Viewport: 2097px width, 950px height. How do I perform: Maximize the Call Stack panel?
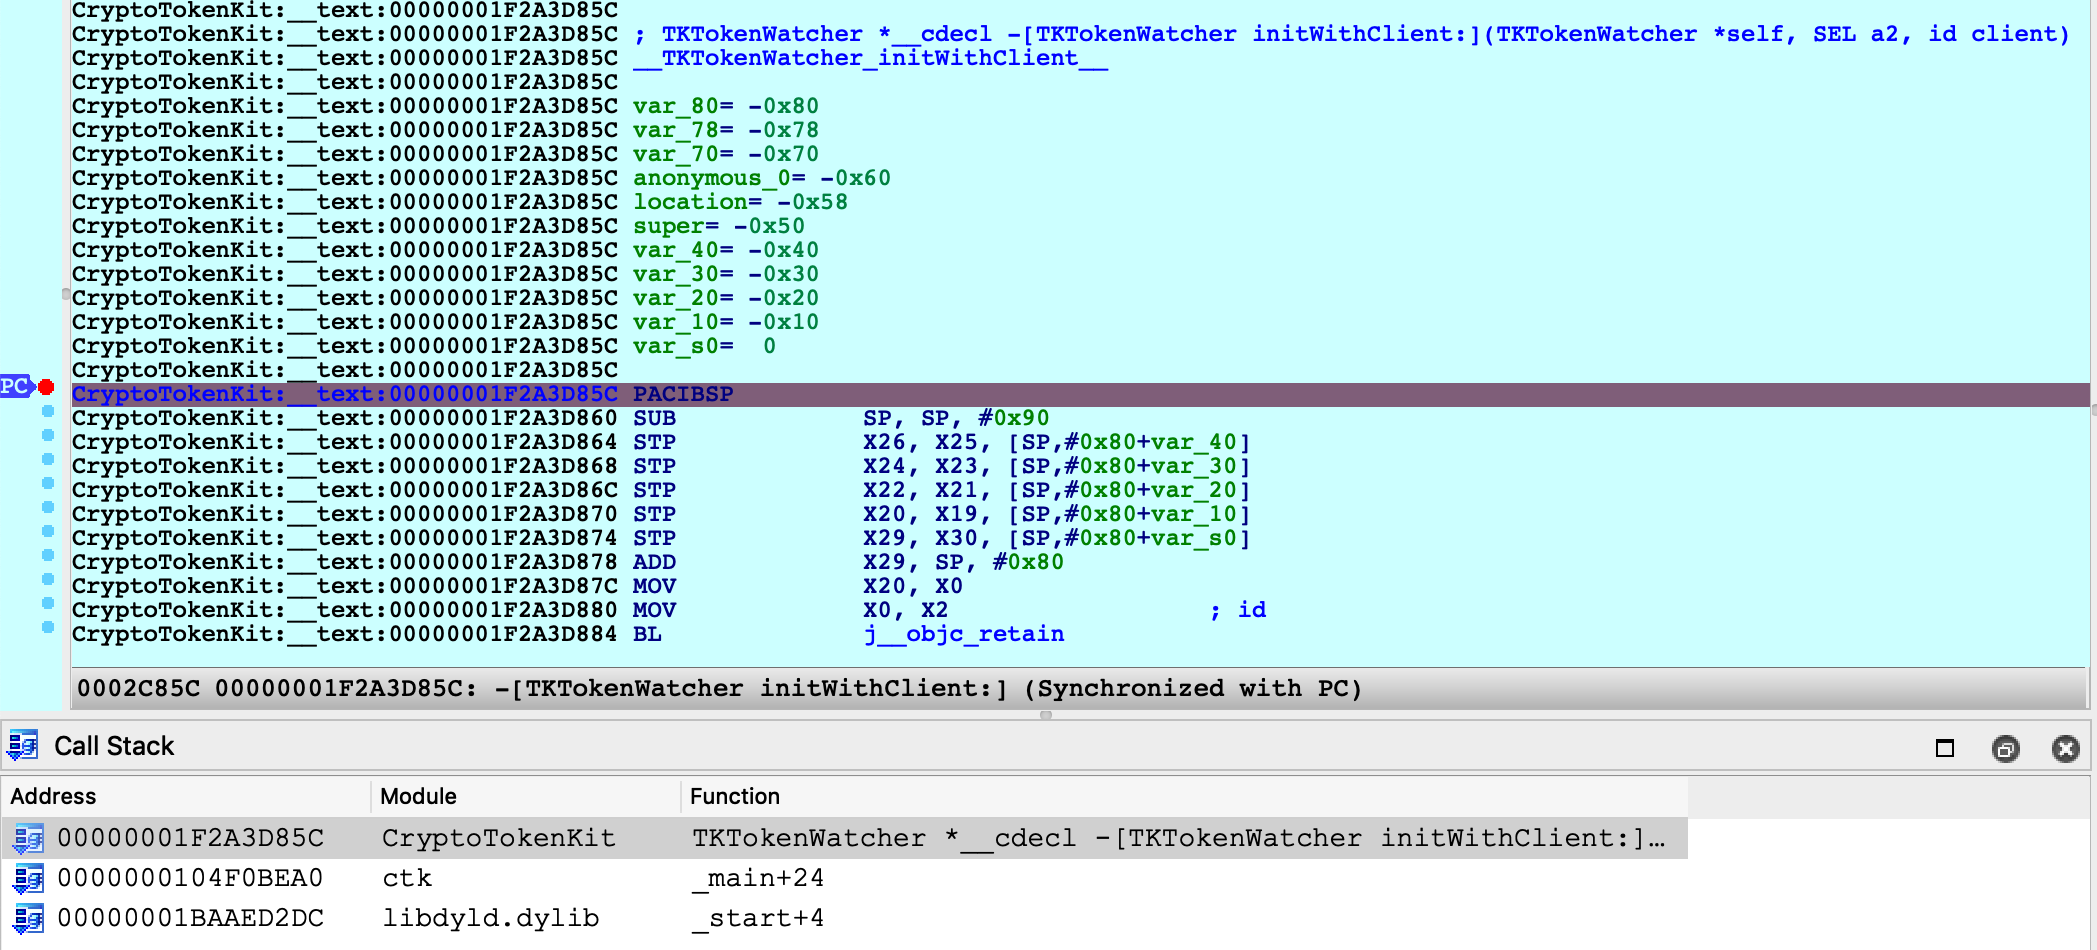1944,748
